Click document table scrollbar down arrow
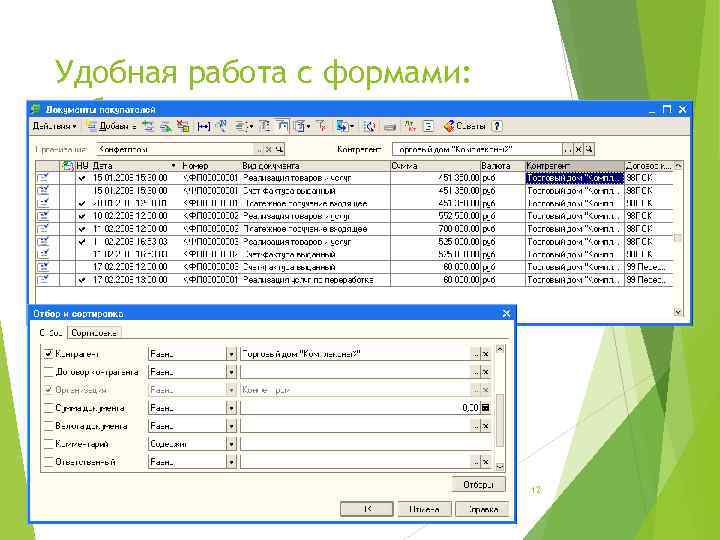Image resolution: width=720 pixels, height=540 pixels. [x=678, y=312]
